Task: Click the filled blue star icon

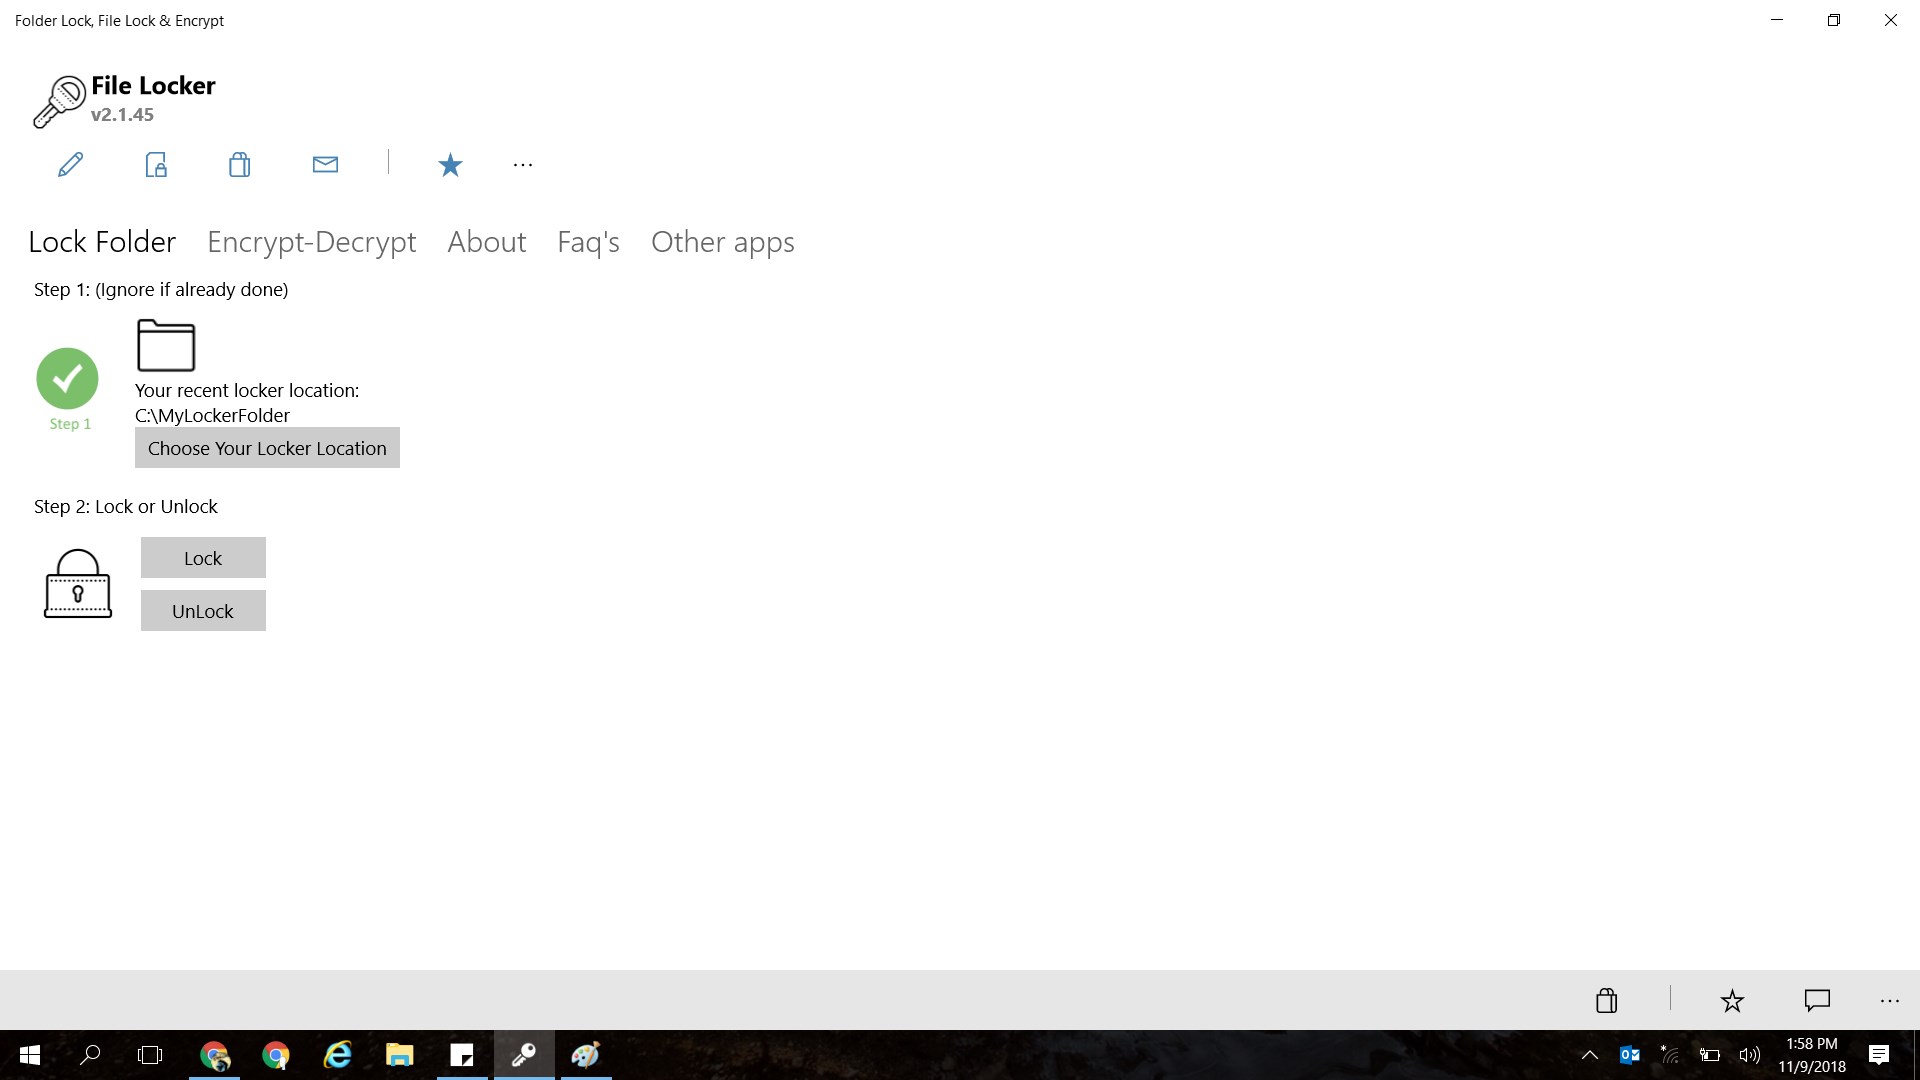Action: (x=450, y=165)
